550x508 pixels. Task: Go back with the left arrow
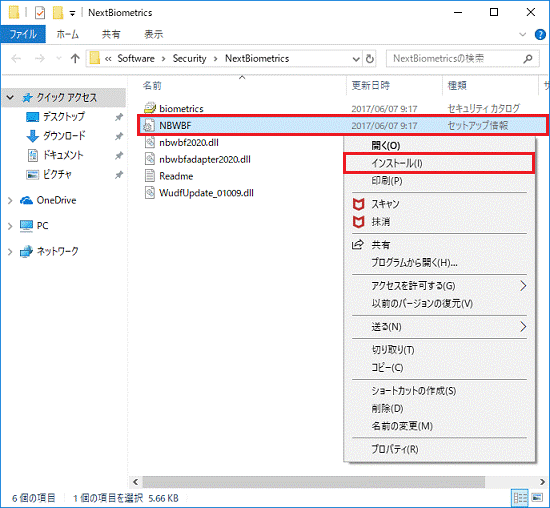[x=16, y=59]
